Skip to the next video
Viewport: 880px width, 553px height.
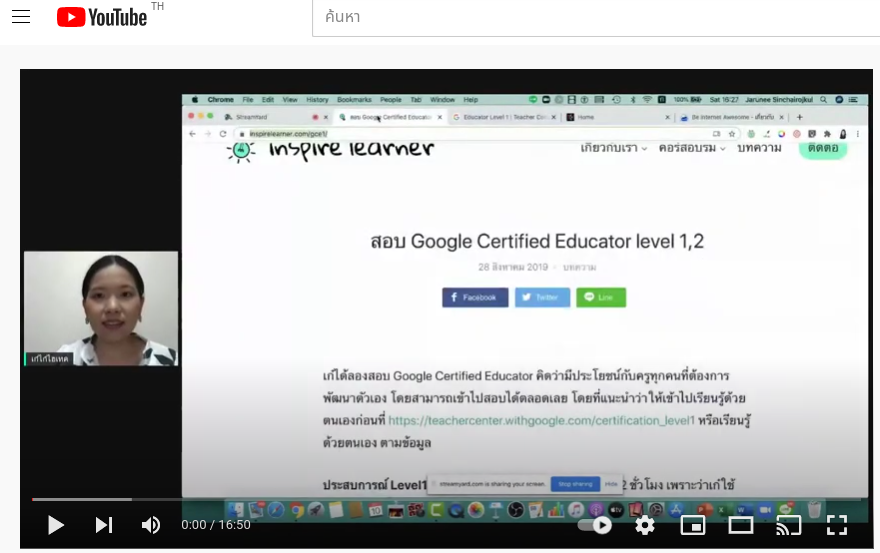pos(104,525)
